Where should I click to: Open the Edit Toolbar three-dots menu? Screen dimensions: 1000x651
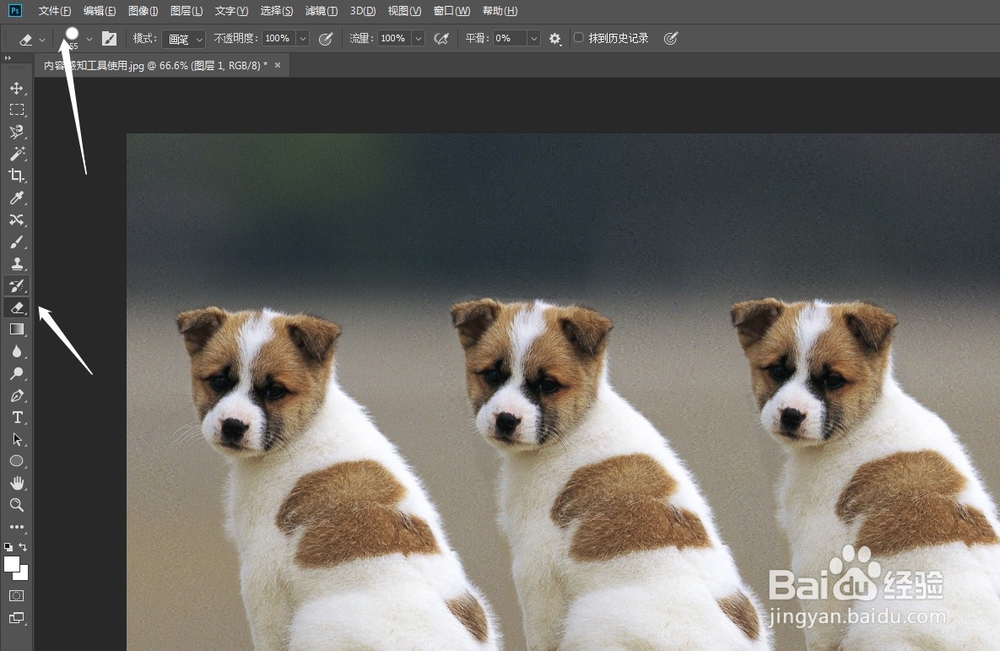pos(17,527)
